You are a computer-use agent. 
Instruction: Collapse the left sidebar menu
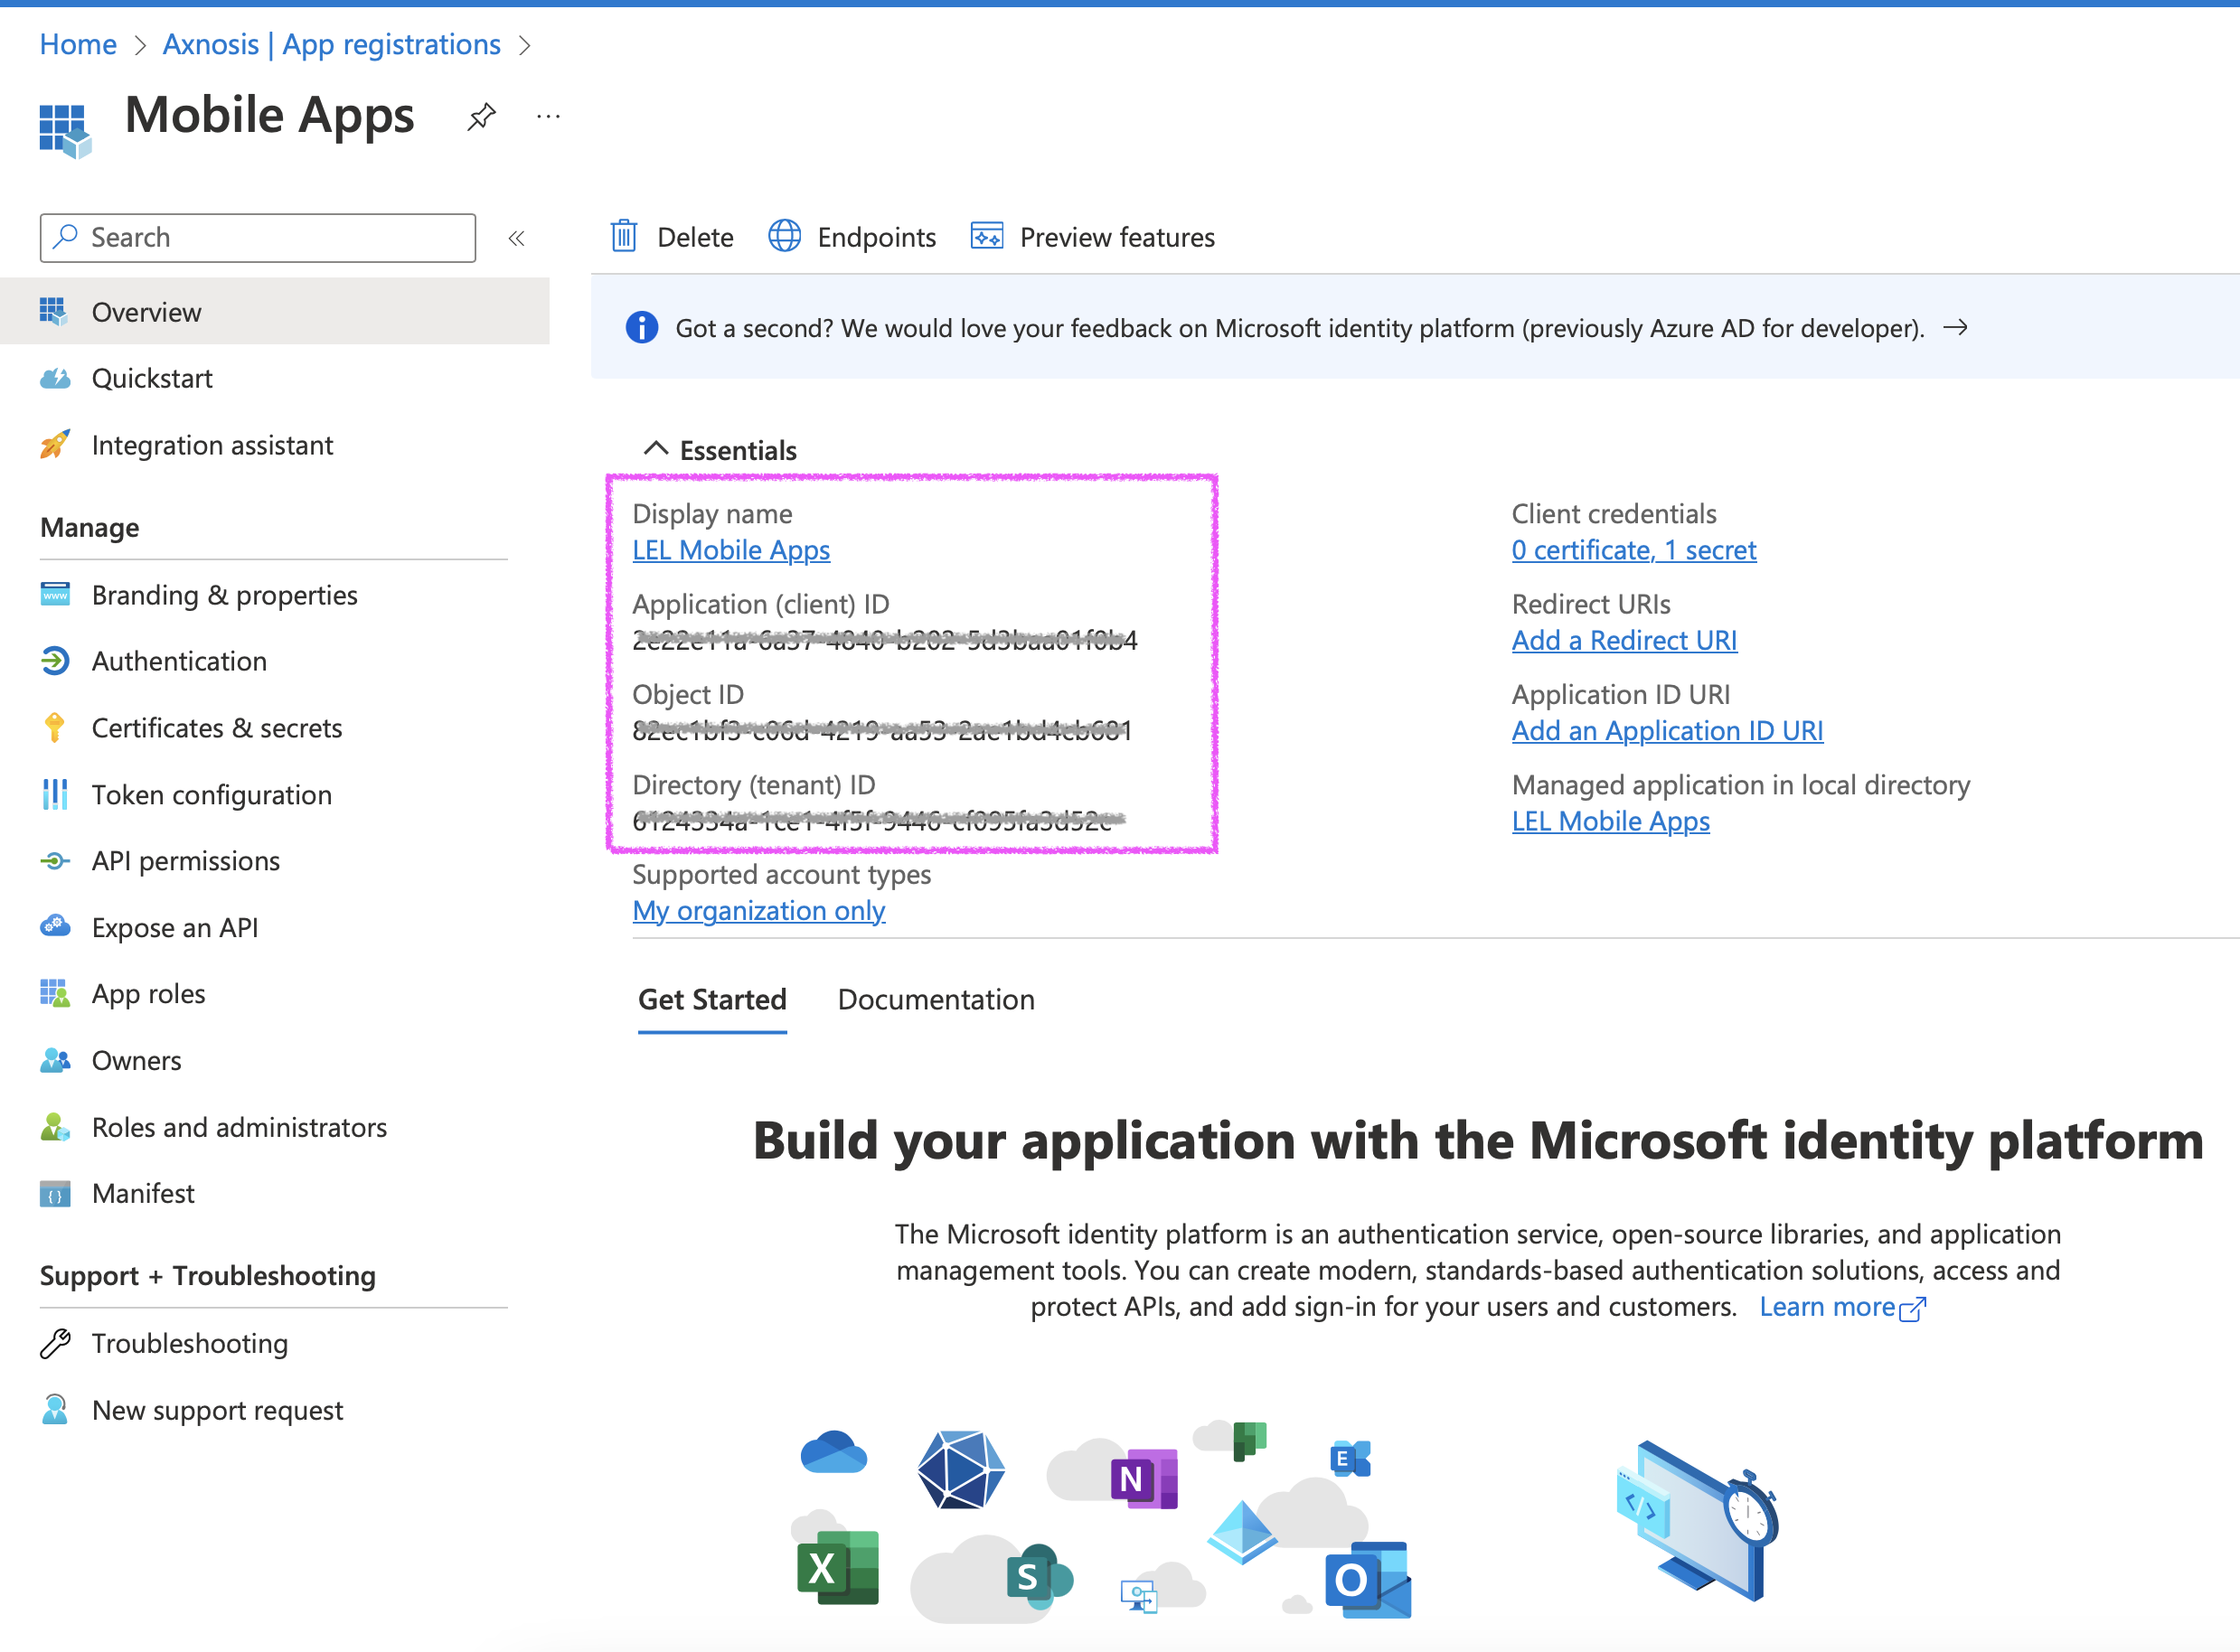click(517, 238)
